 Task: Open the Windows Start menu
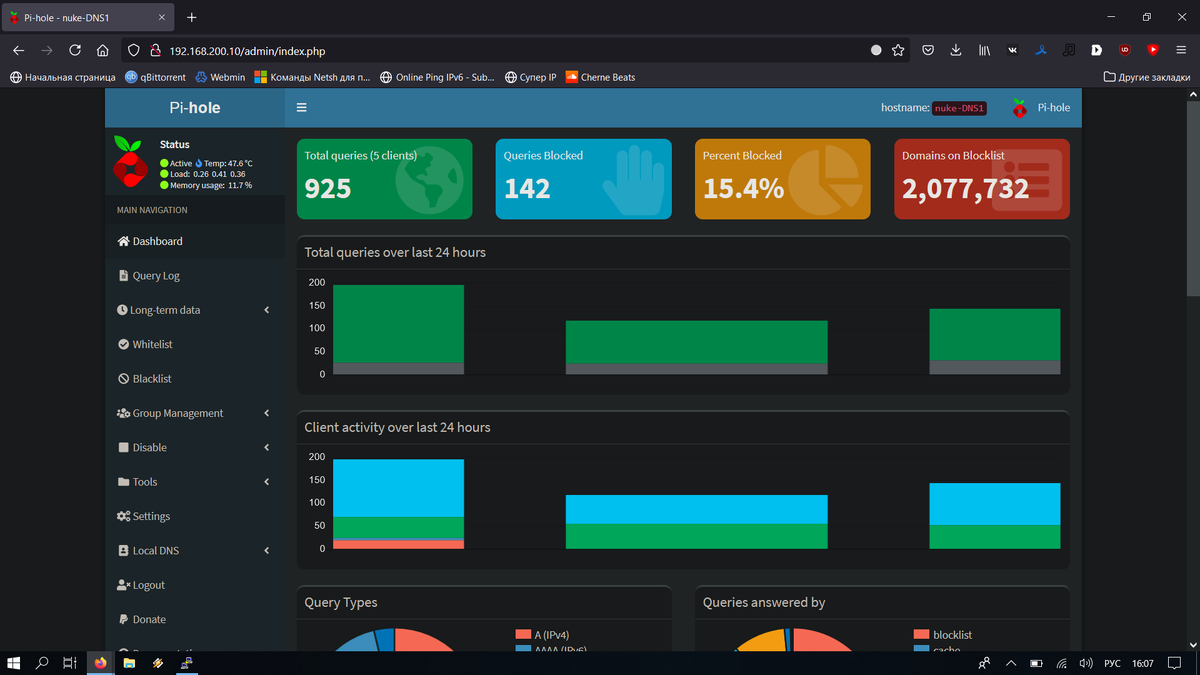coord(14,662)
